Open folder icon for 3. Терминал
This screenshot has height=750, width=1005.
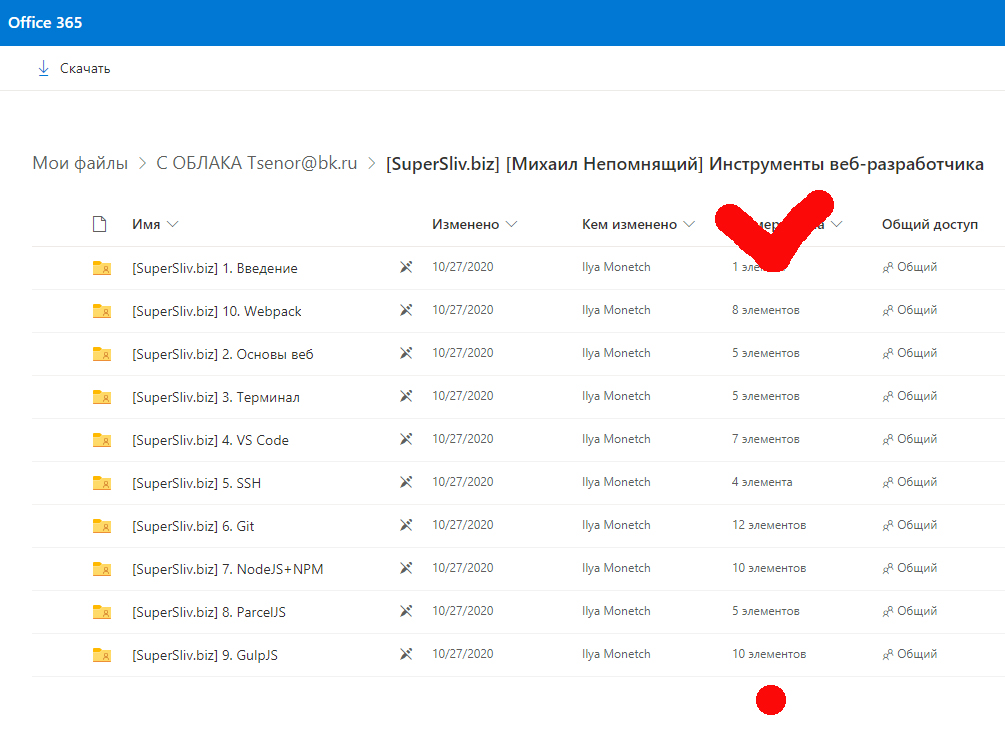[x=102, y=397]
